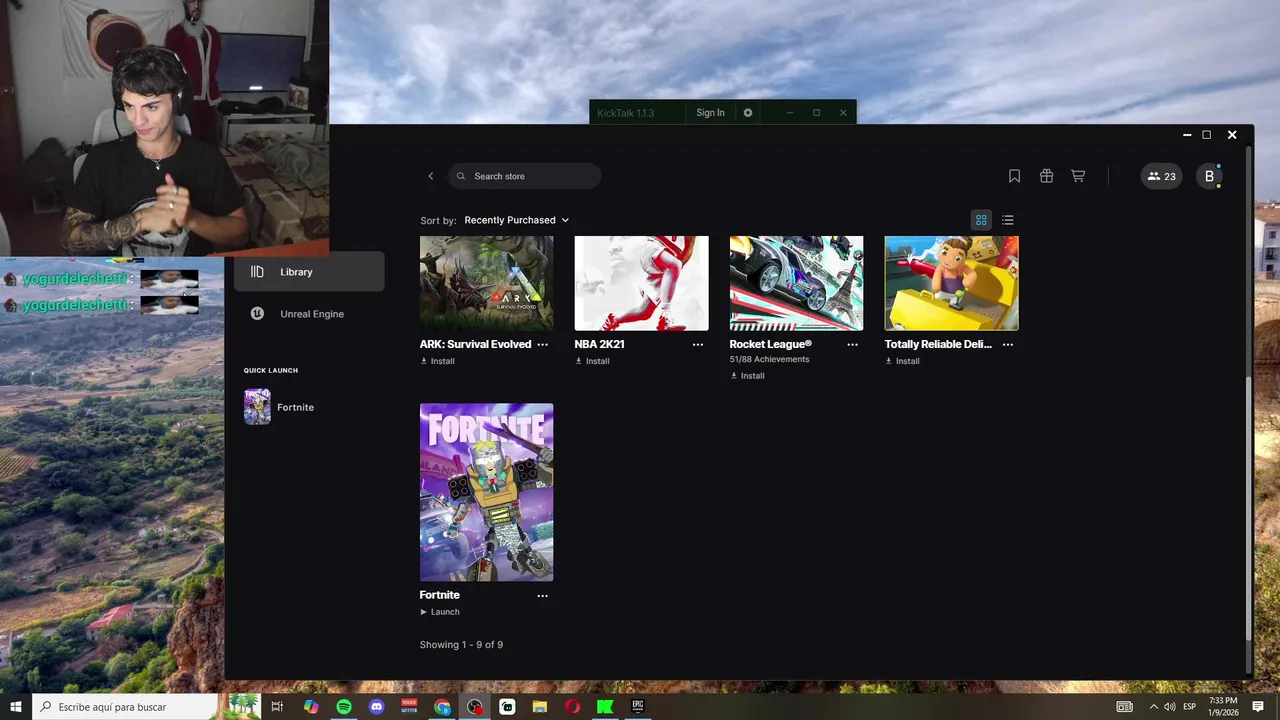Image resolution: width=1280 pixels, height=720 pixels.
Task: Install Rocket League
Action: click(747, 376)
